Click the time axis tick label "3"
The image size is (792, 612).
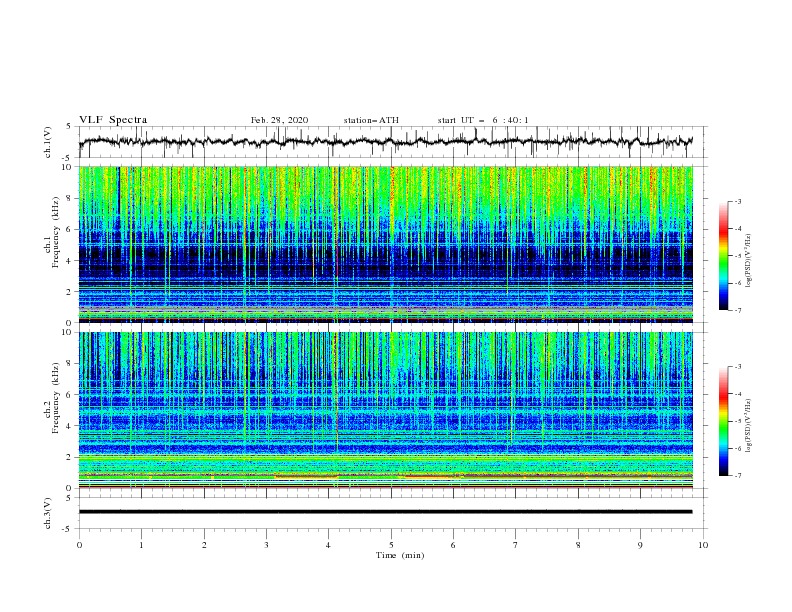266,545
